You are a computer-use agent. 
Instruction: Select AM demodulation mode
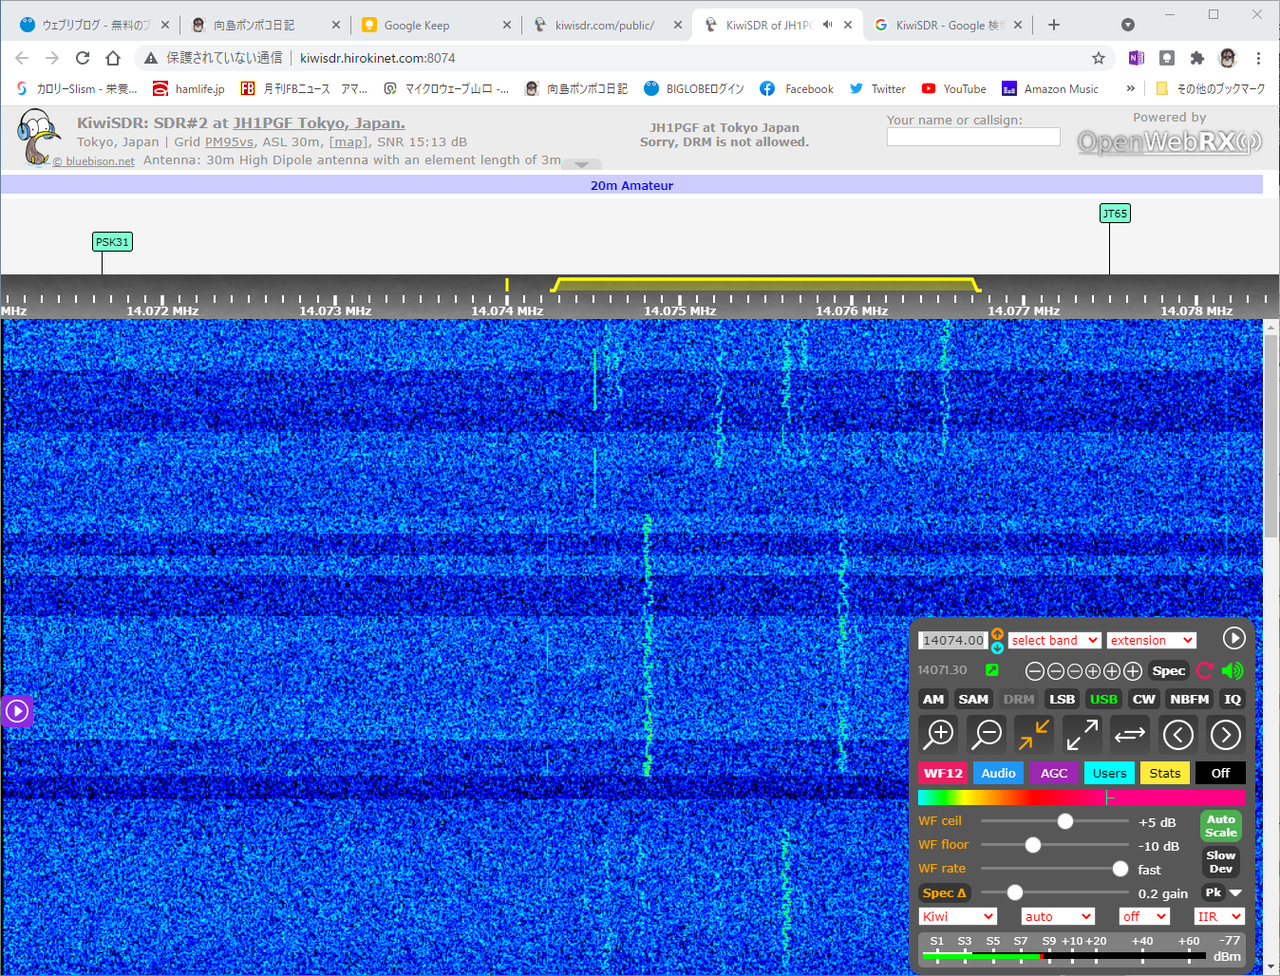pyautogui.click(x=933, y=699)
